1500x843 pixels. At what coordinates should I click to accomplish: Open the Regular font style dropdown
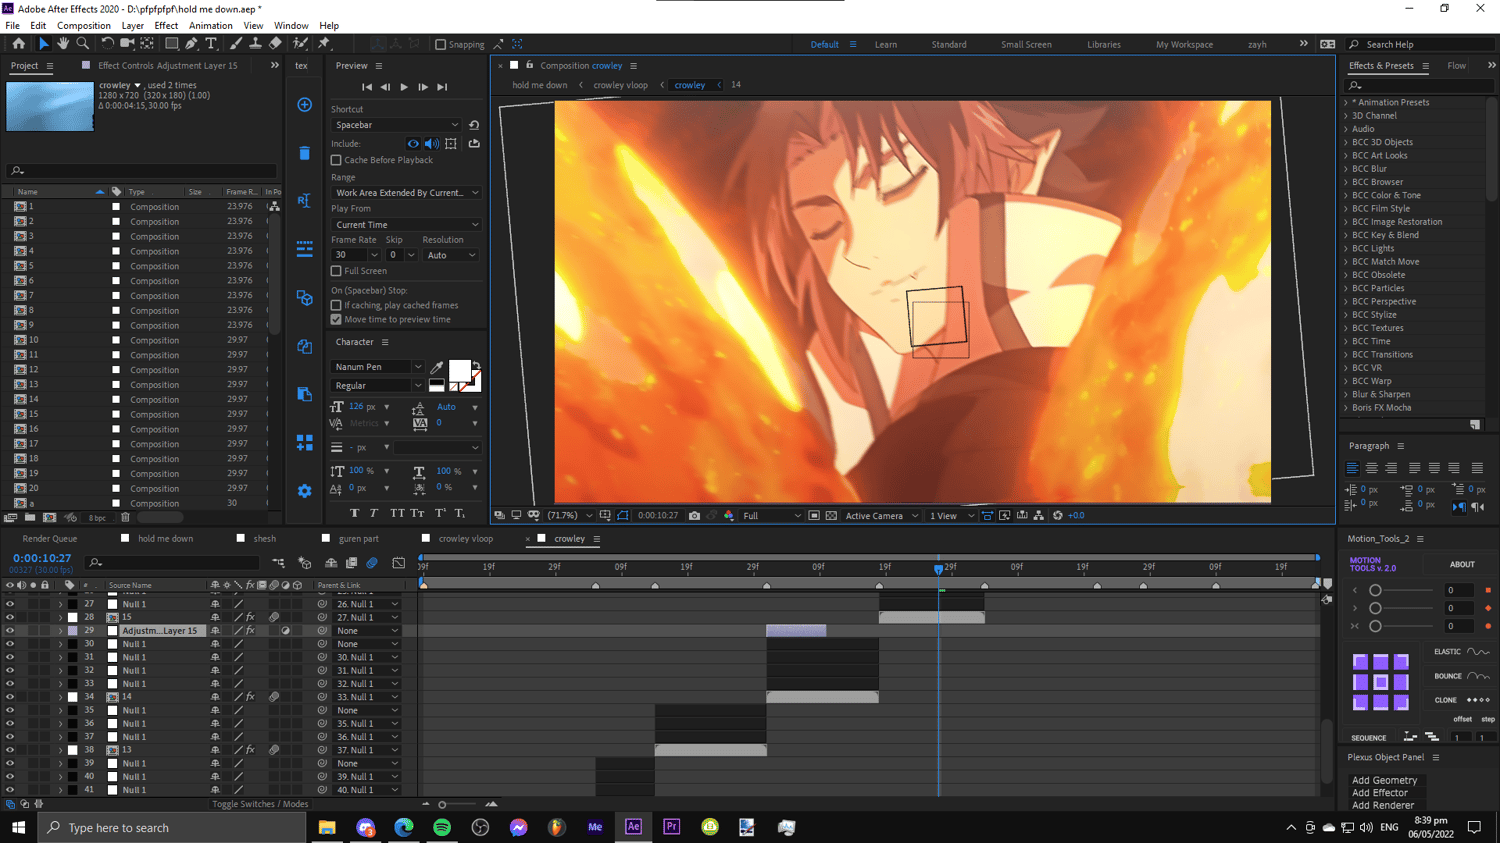coord(378,386)
